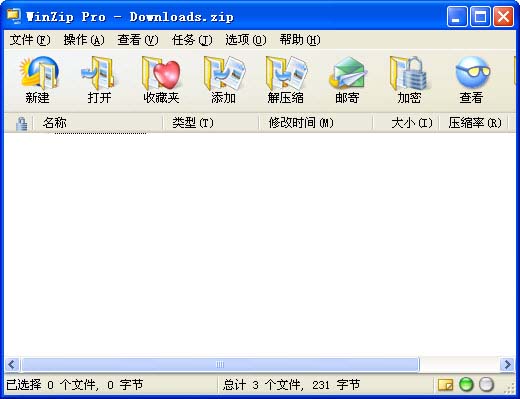520x399 pixels.
Task: Click the yellow folder status bar icon
Action: pos(445,385)
